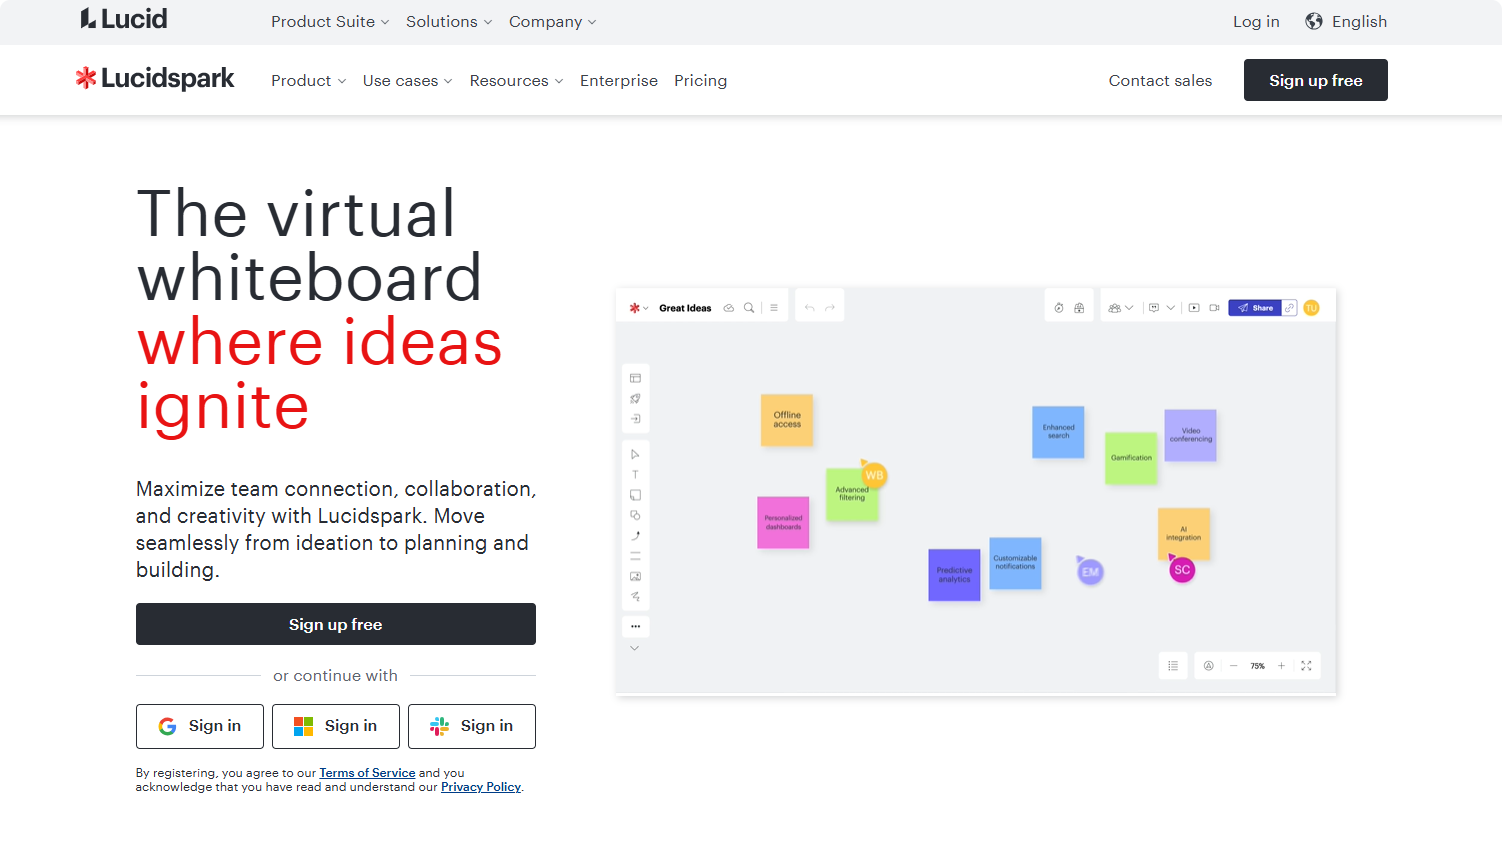Viewport: 1502px width, 854px height.
Task: Click the redo arrow in whiteboard preview
Action: pos(830,308)
